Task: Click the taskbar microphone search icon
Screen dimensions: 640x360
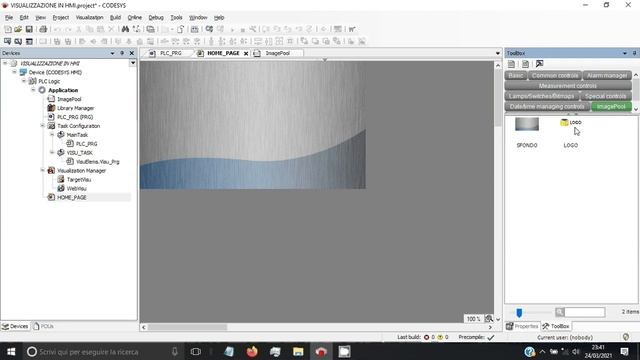Action: coord(175,351)
